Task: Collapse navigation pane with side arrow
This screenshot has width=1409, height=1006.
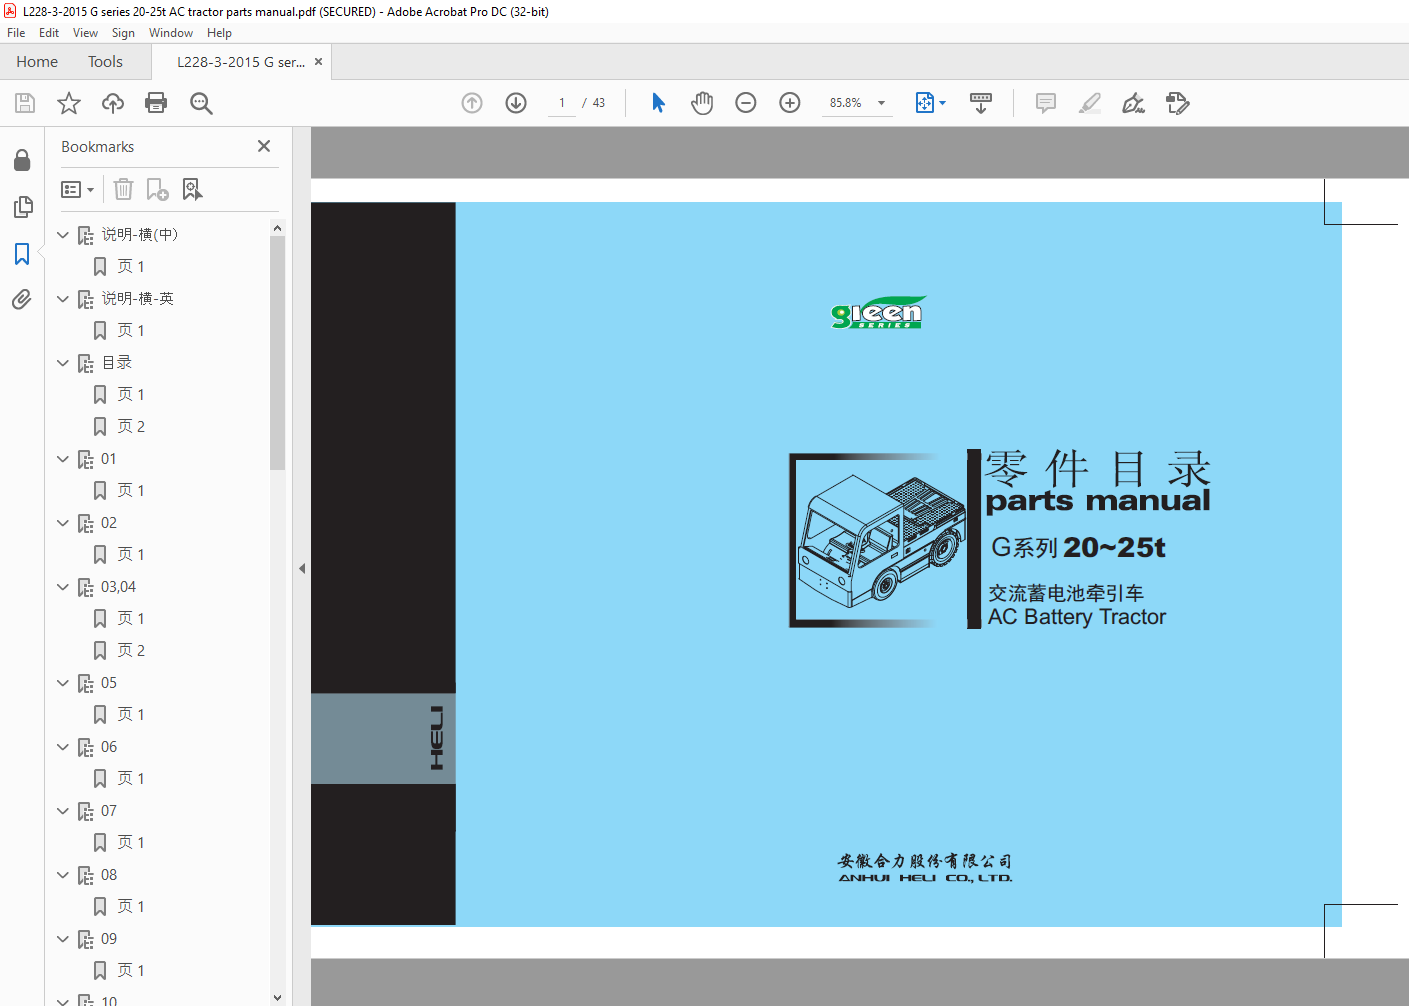Action: (x=302, y=568)
